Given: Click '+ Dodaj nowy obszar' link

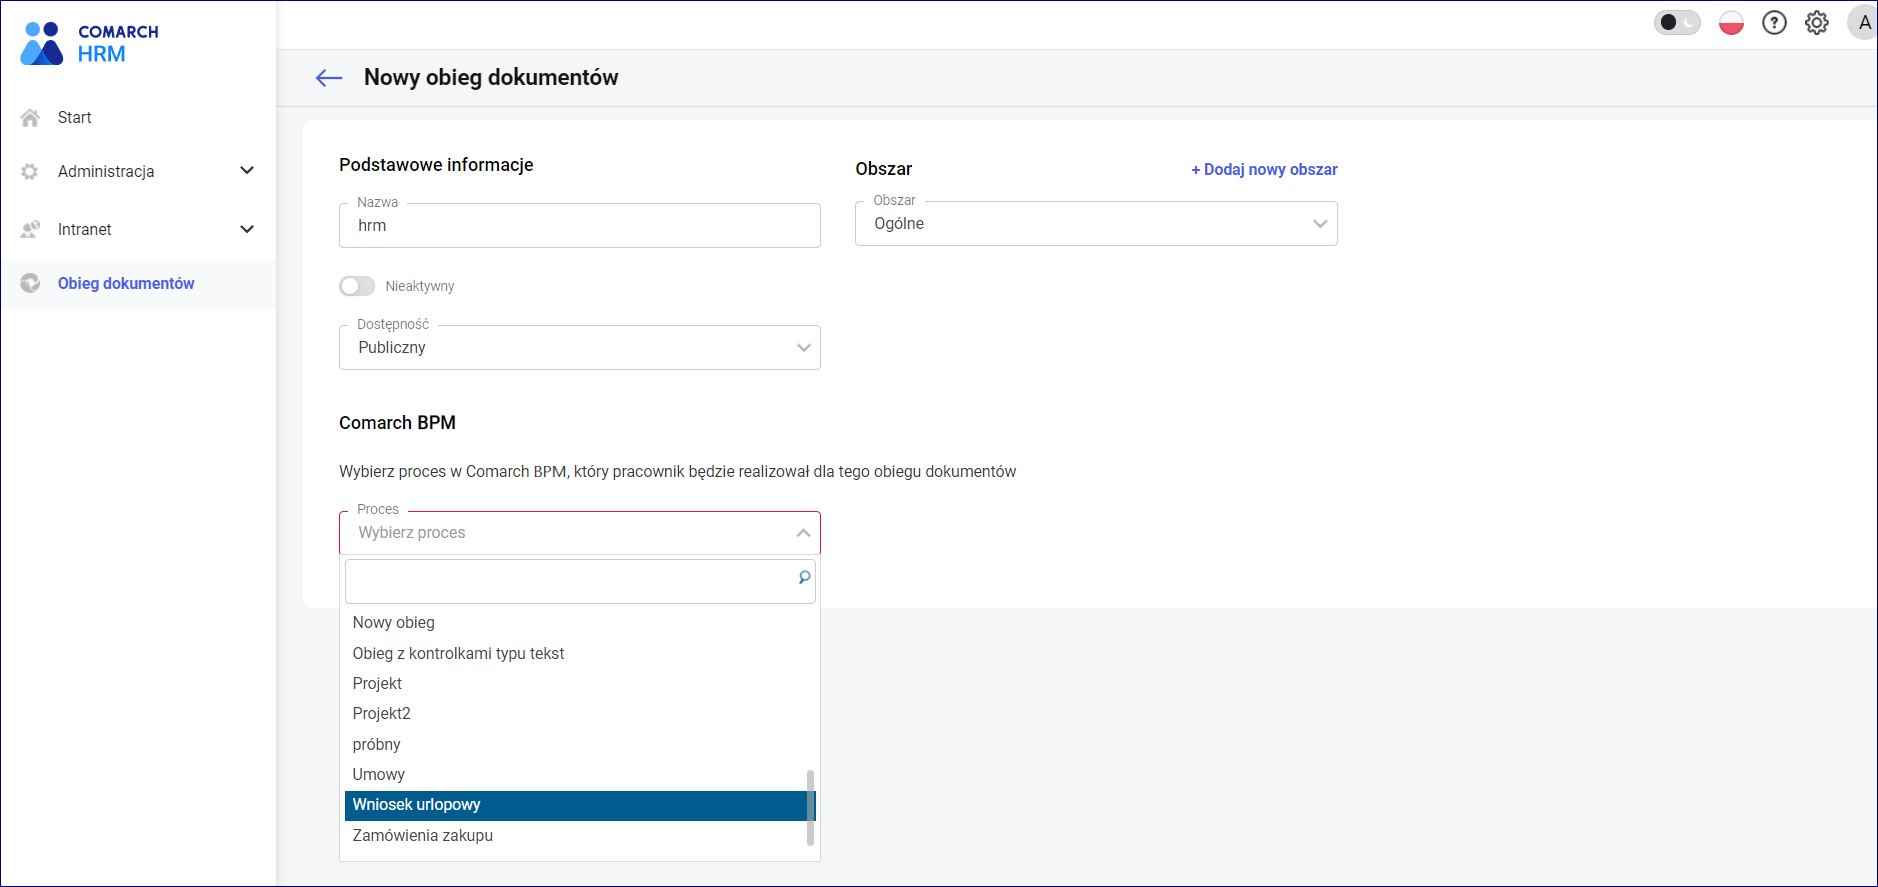Looking at the screenshot, I should click(1264, 170).
